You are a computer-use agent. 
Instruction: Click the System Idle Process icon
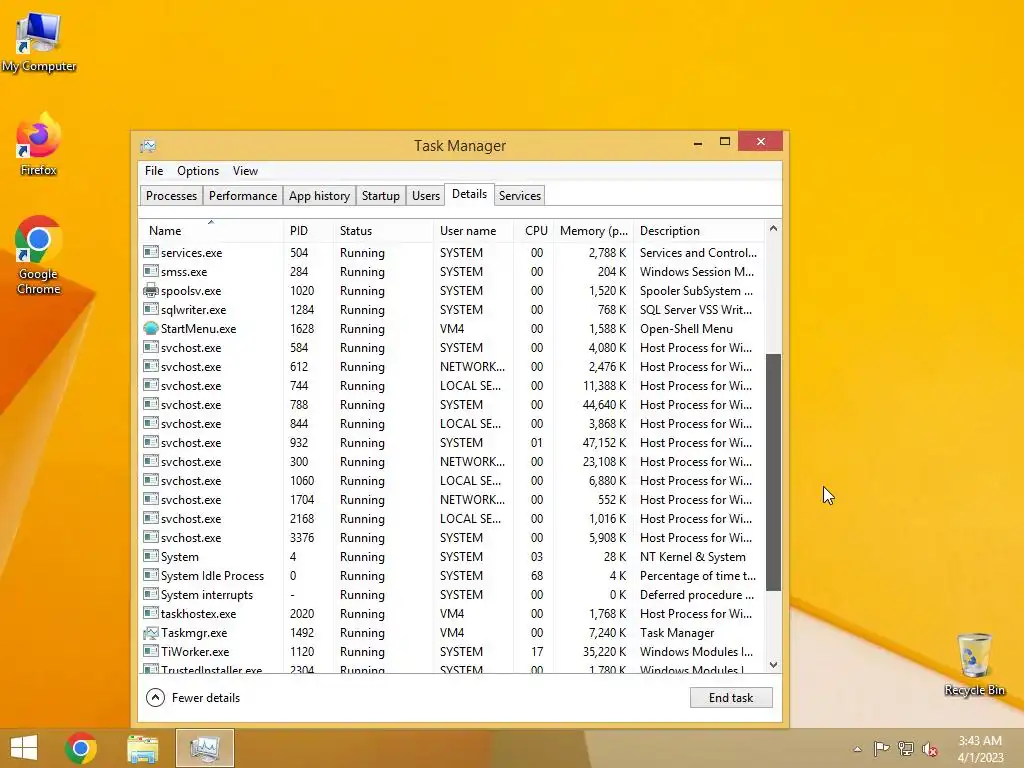point(151,575)
